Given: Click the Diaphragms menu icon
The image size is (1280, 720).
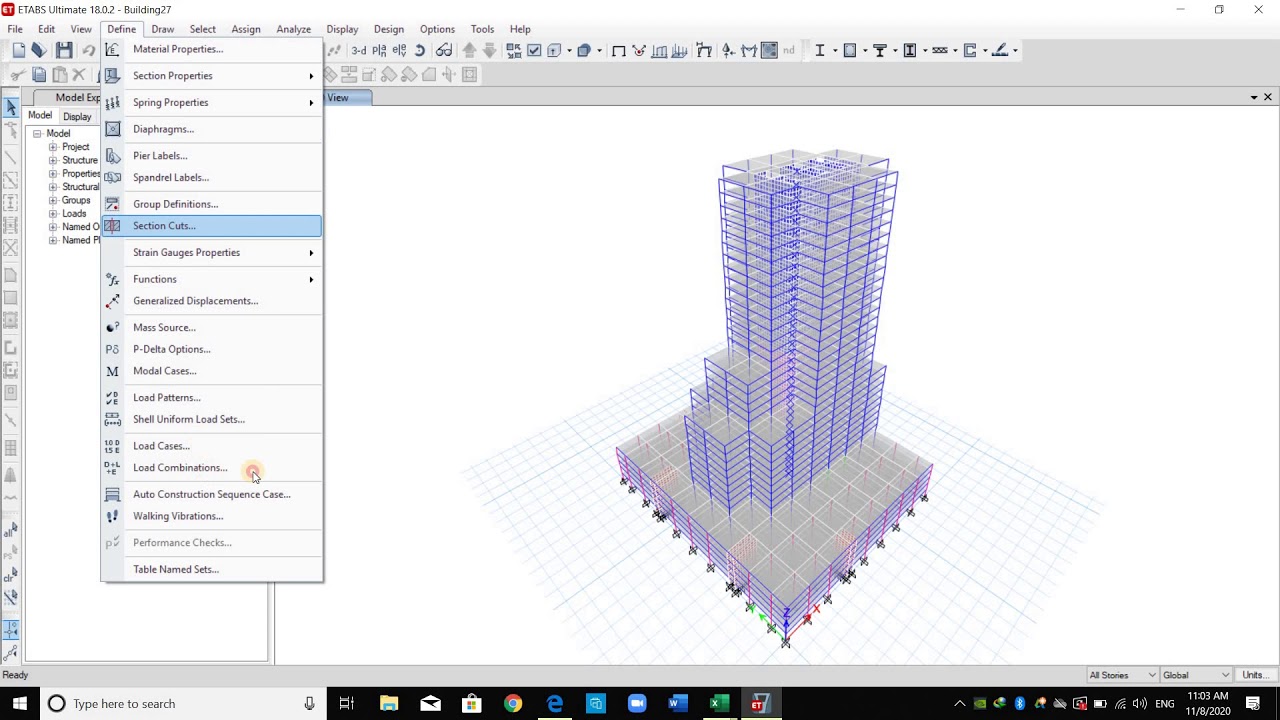Looking at the screenshot, I should [x=113, y=129].
